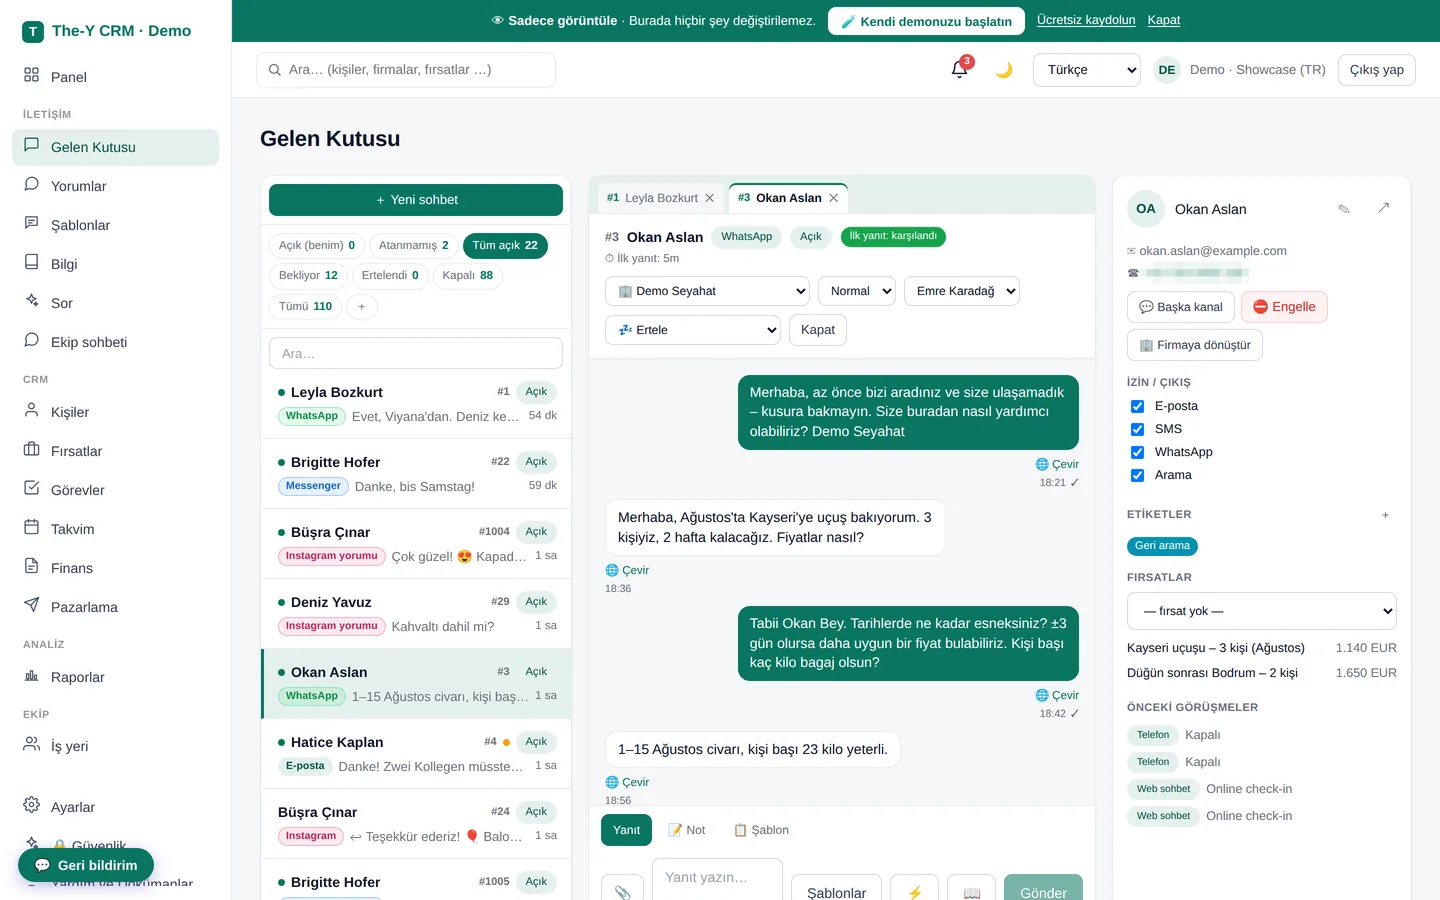The height and width of the screenshot is (900, 1440).
Task: Open Okan Aslan contact in new view arrow
Action: pyautogui.click(x=1383, y=208)
